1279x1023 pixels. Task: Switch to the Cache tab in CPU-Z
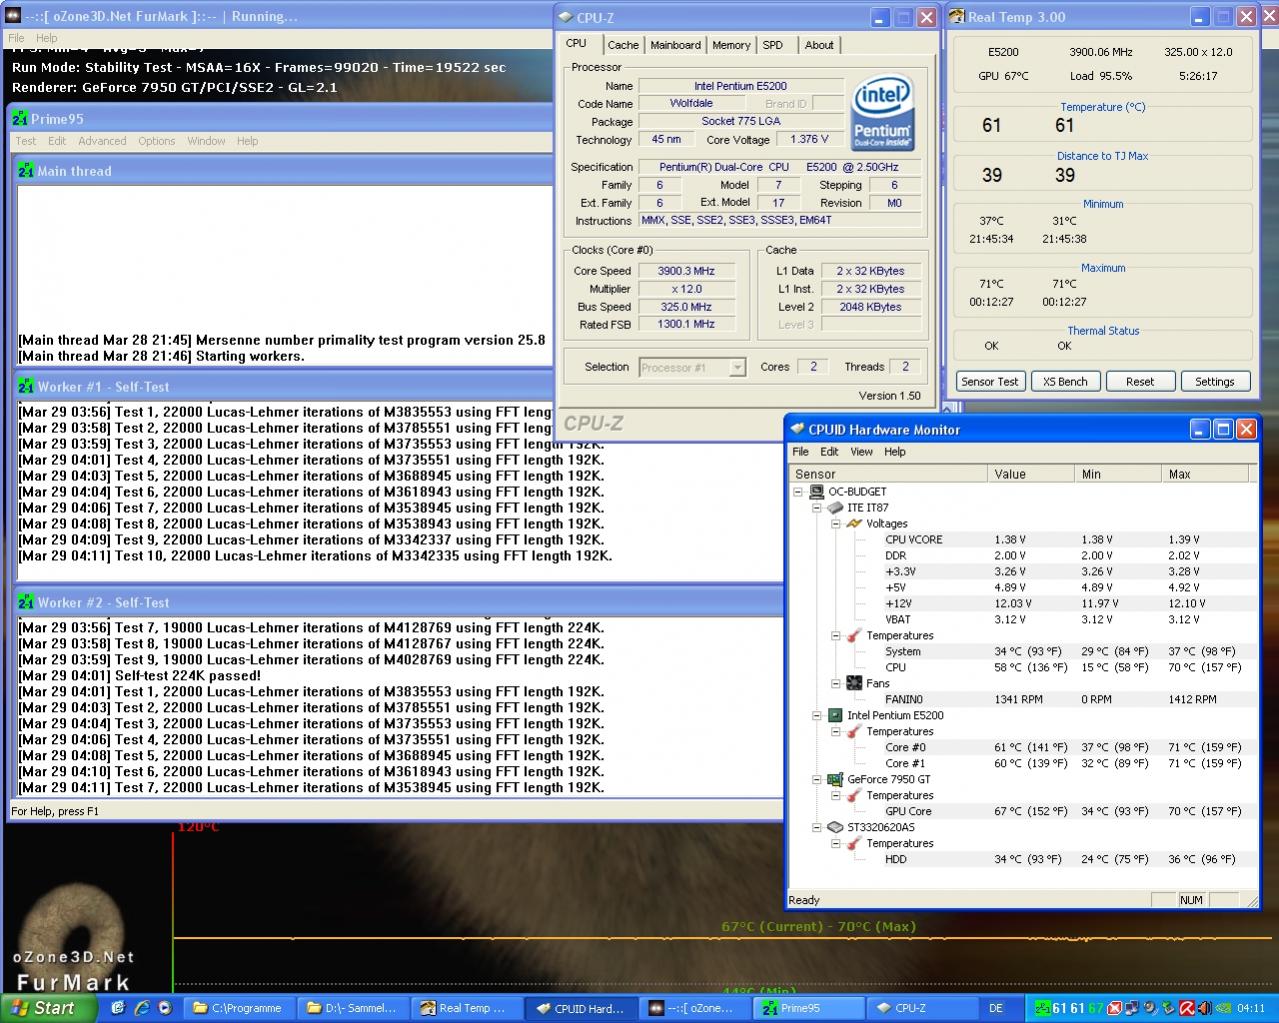[623, 45]
